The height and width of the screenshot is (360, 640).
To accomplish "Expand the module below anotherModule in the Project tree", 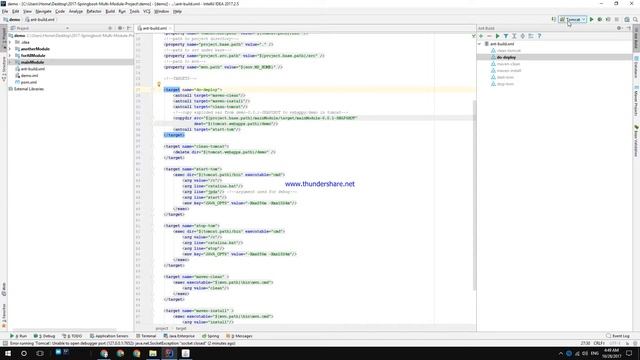I will [x=10, y=56].
